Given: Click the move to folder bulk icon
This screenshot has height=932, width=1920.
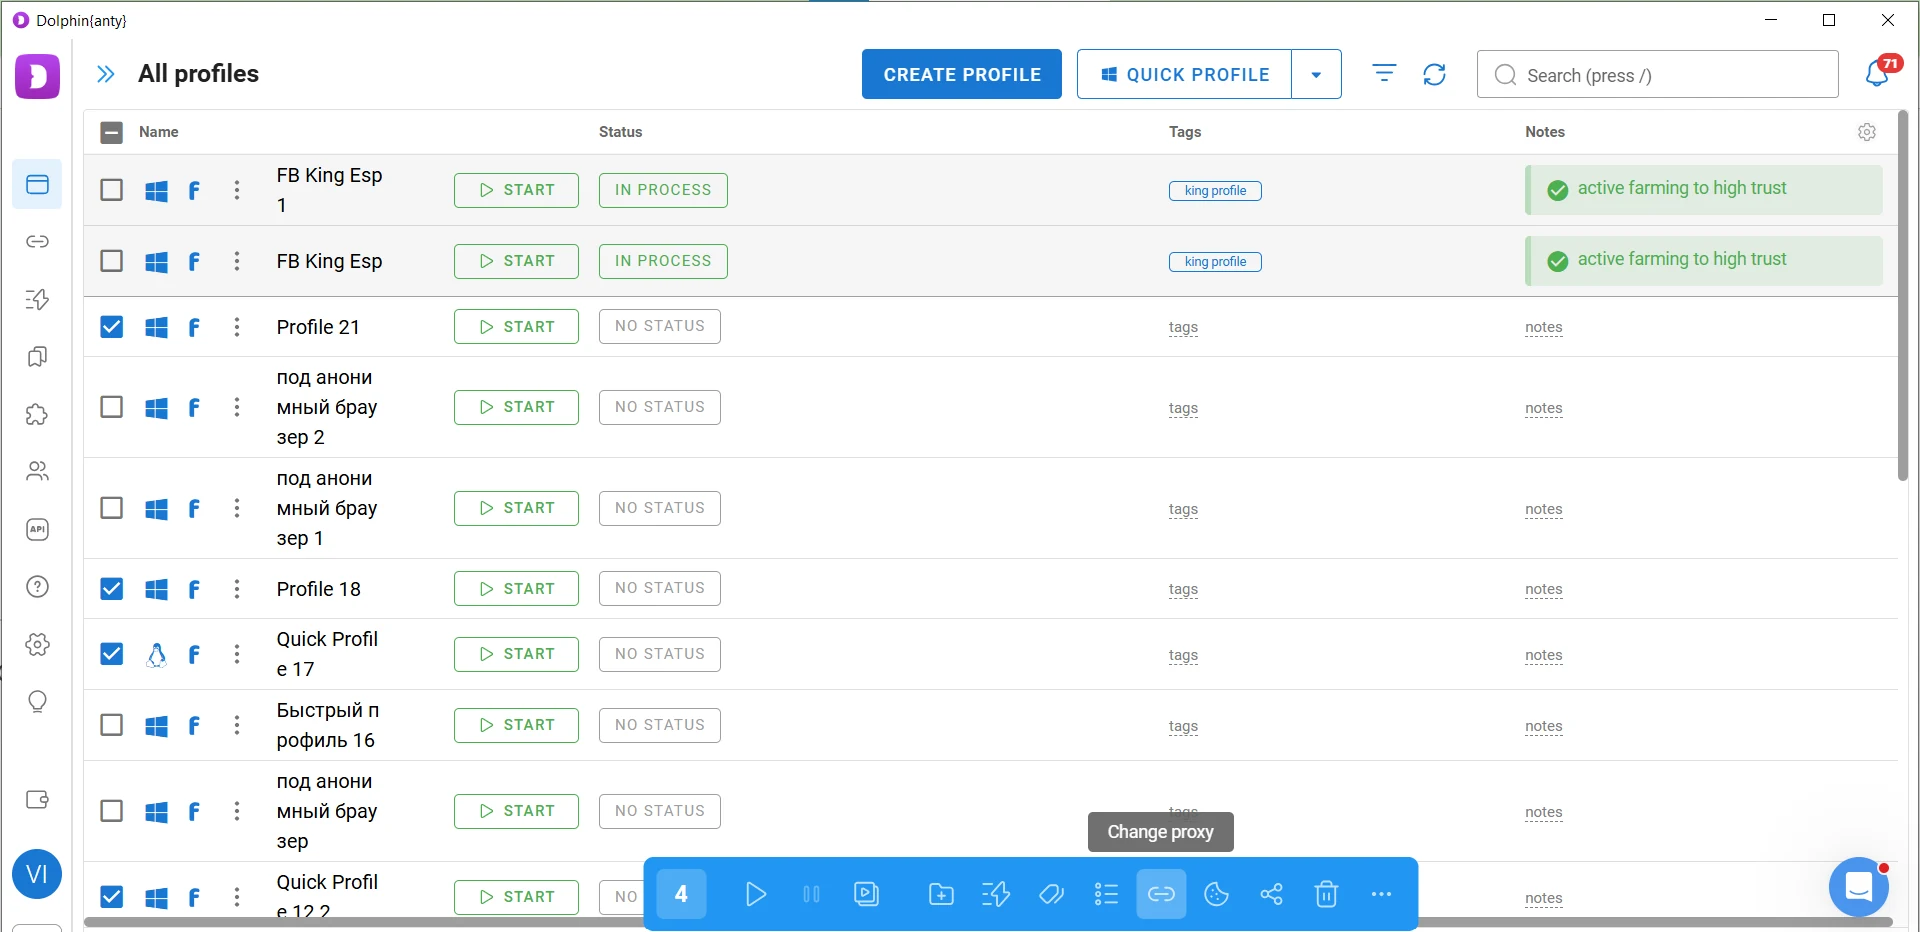Looking at the screenshot, I should pos(941,894).
